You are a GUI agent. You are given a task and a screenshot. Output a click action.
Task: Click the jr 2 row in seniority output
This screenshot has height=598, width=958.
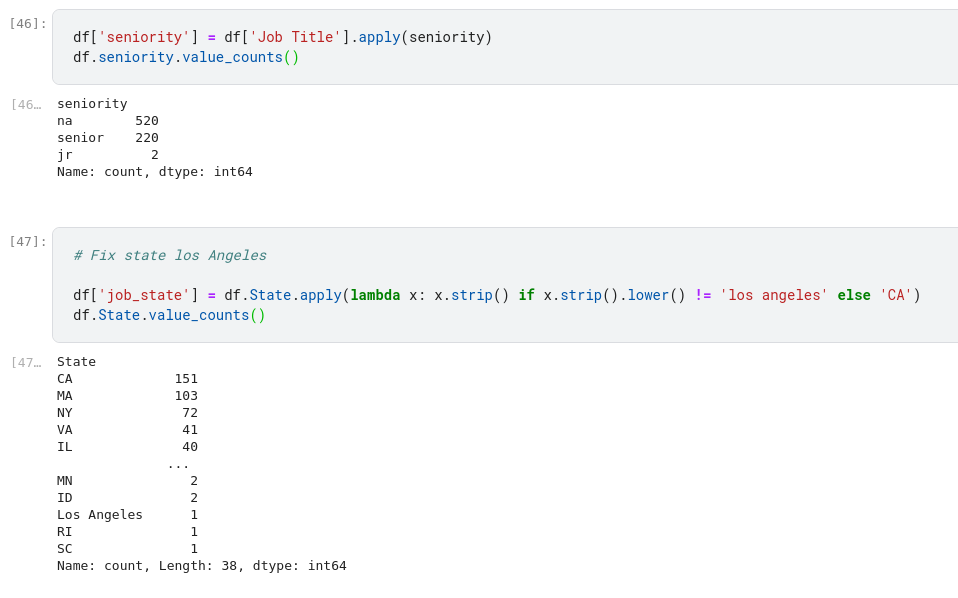107,154
